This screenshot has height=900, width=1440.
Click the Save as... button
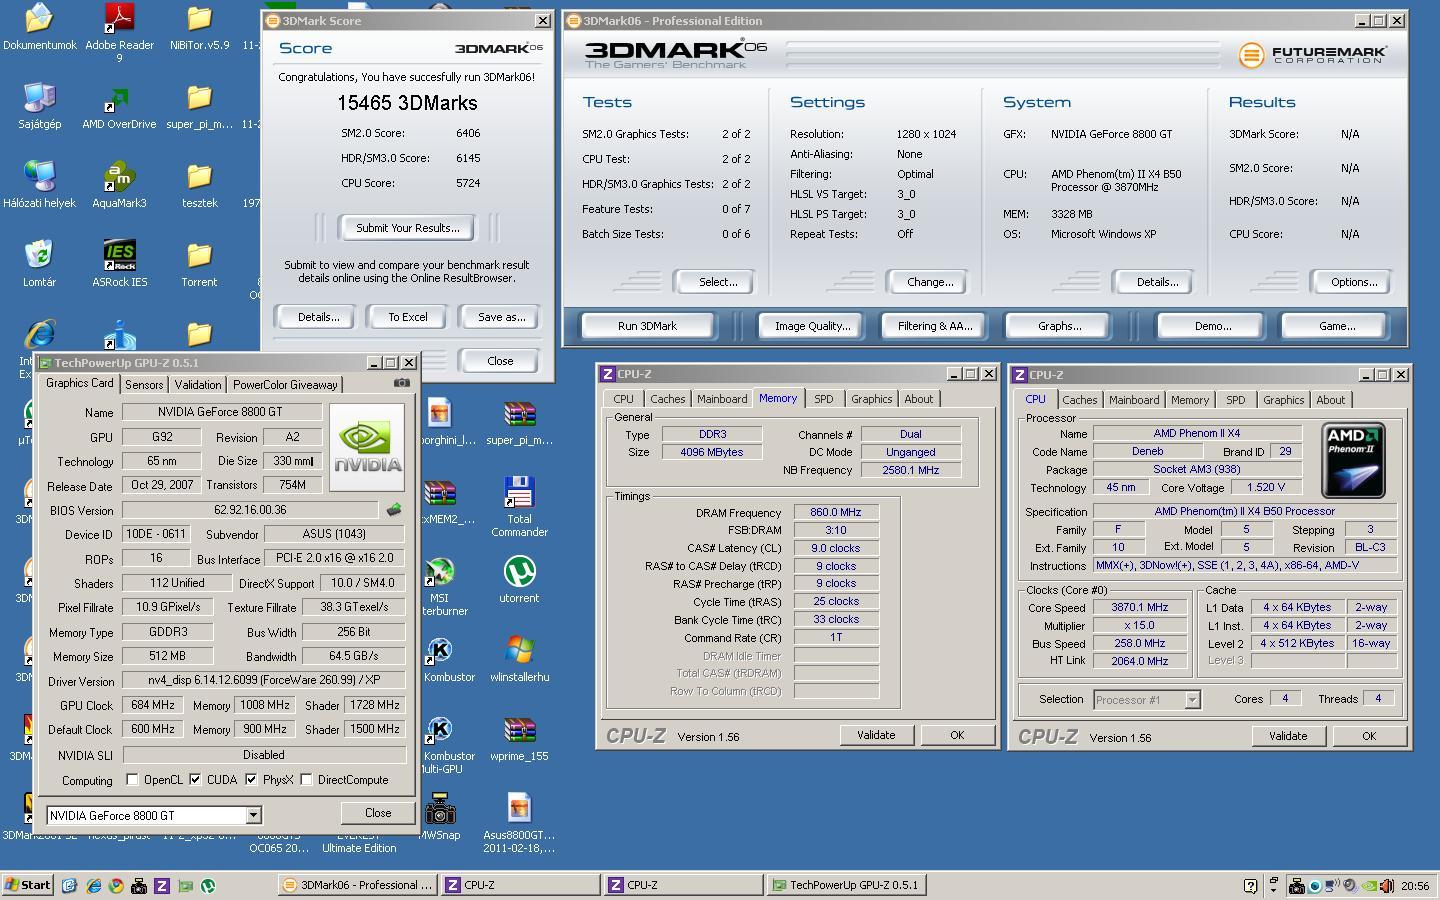click(x=501, y=317)
